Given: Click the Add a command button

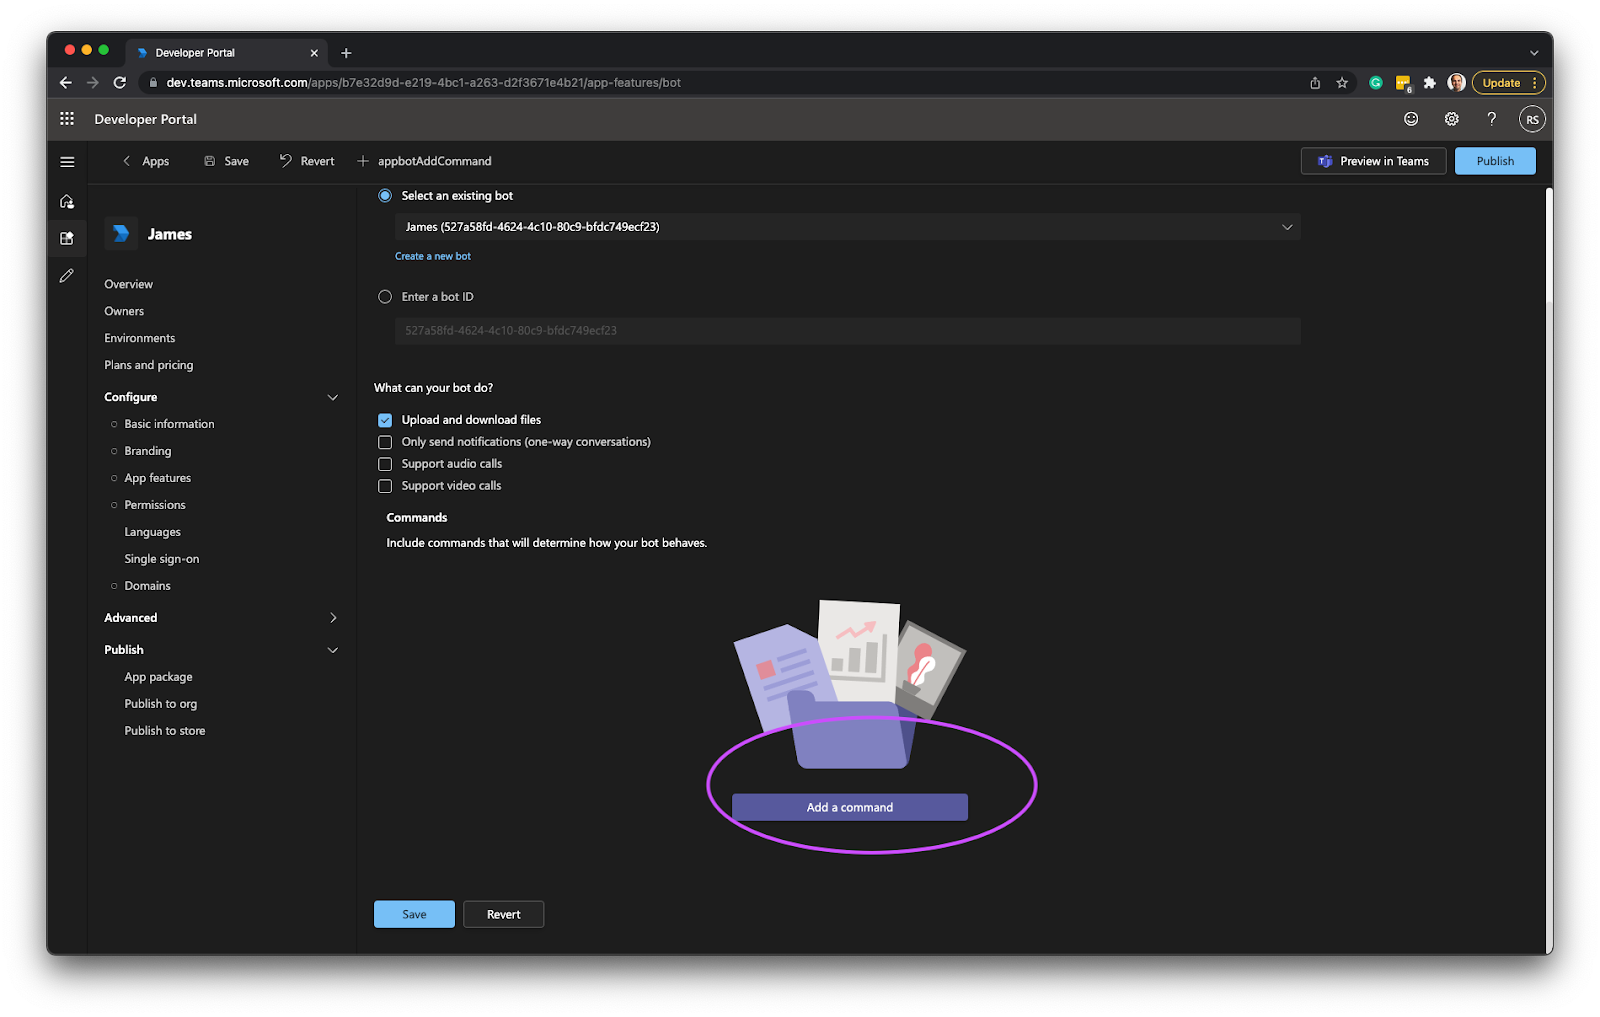Looking at the screenshot, I should tap(848, 807).
